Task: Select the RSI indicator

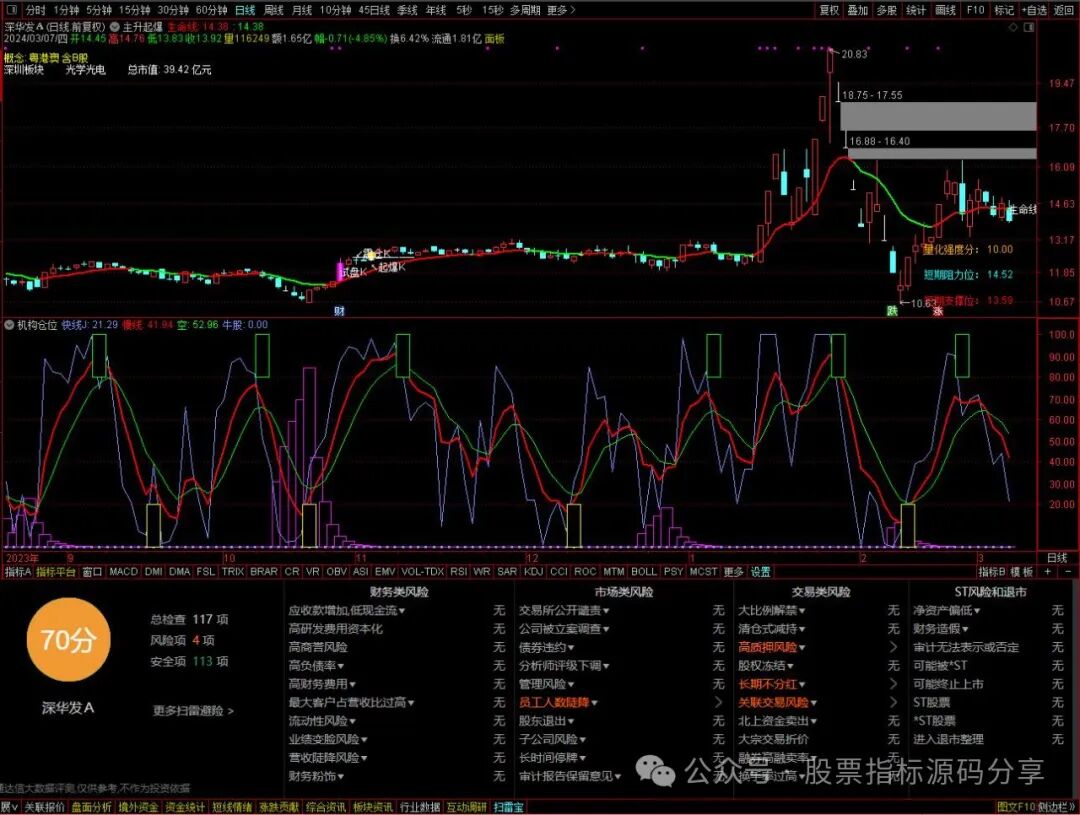Action: 458,572
